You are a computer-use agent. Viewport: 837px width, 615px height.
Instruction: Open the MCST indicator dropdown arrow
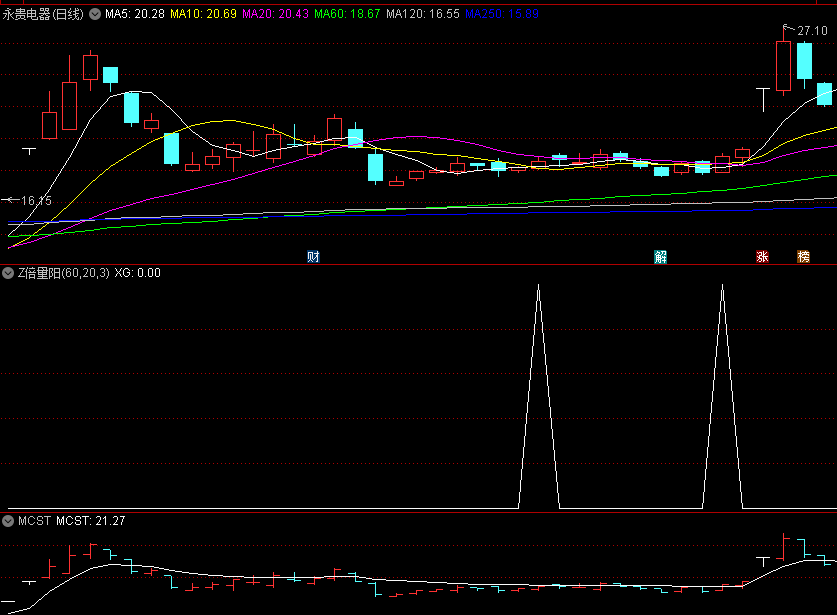click(8, 521)
